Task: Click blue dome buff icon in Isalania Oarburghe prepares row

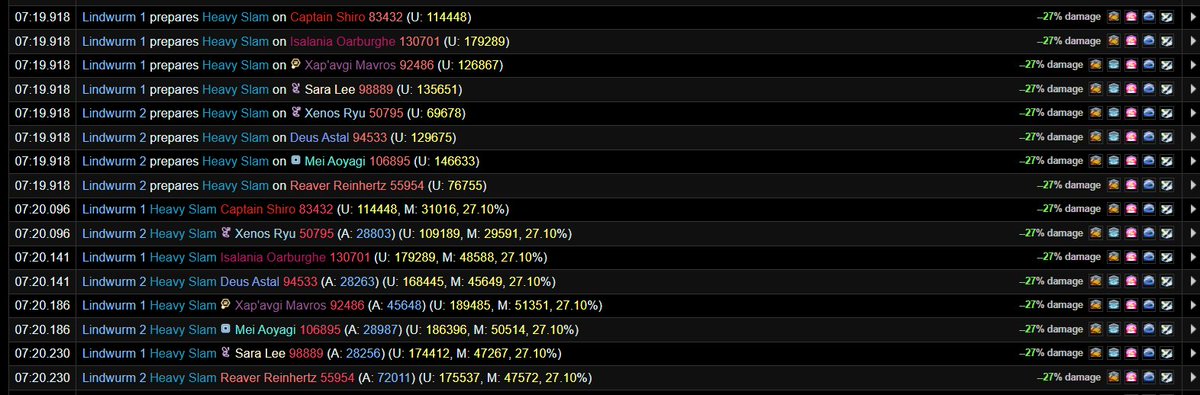Action: coord(1148,41)
